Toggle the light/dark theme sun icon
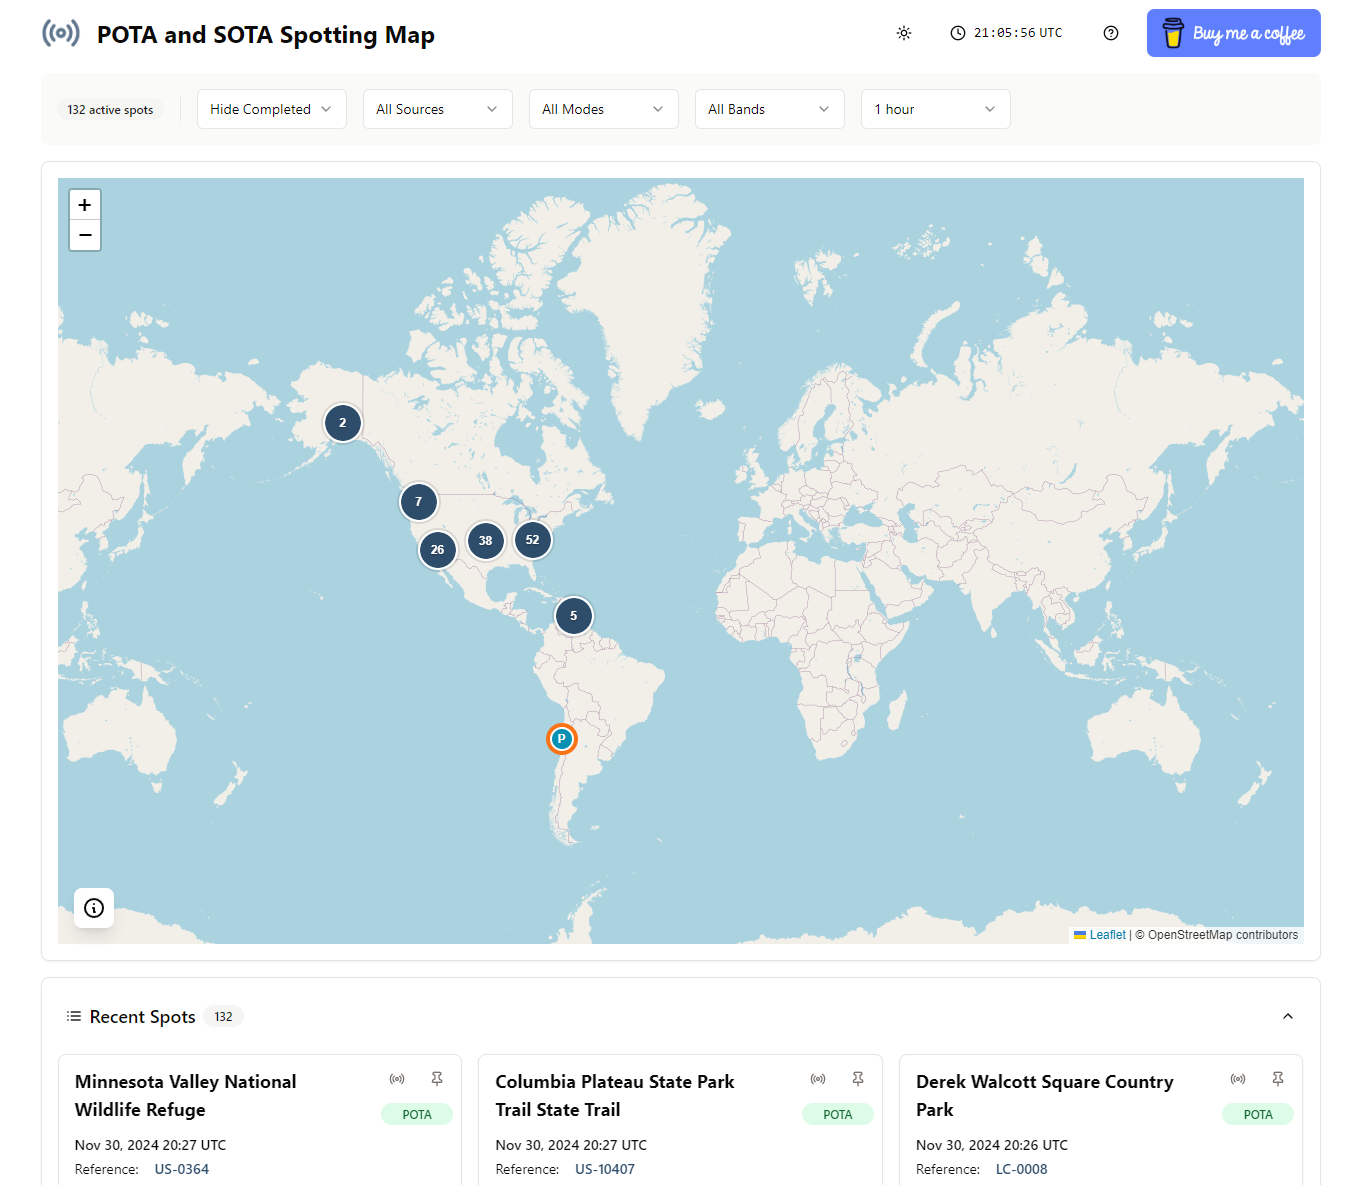This screenshot has width=1349, height=1185. point(904,33)
